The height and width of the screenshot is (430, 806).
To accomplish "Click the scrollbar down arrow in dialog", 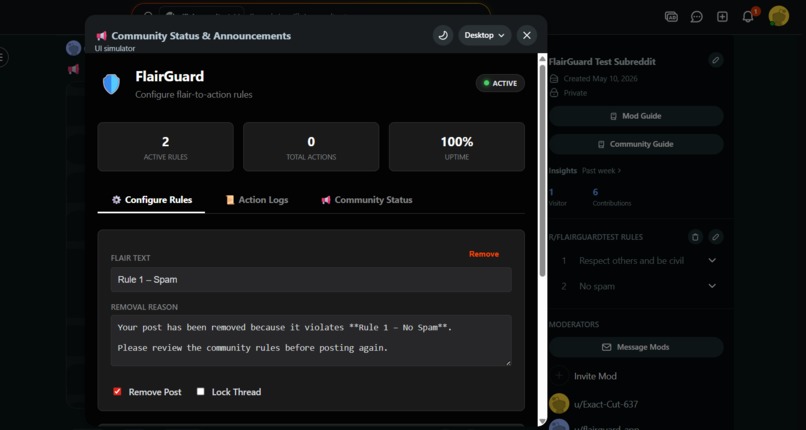I will click(542, 421).
